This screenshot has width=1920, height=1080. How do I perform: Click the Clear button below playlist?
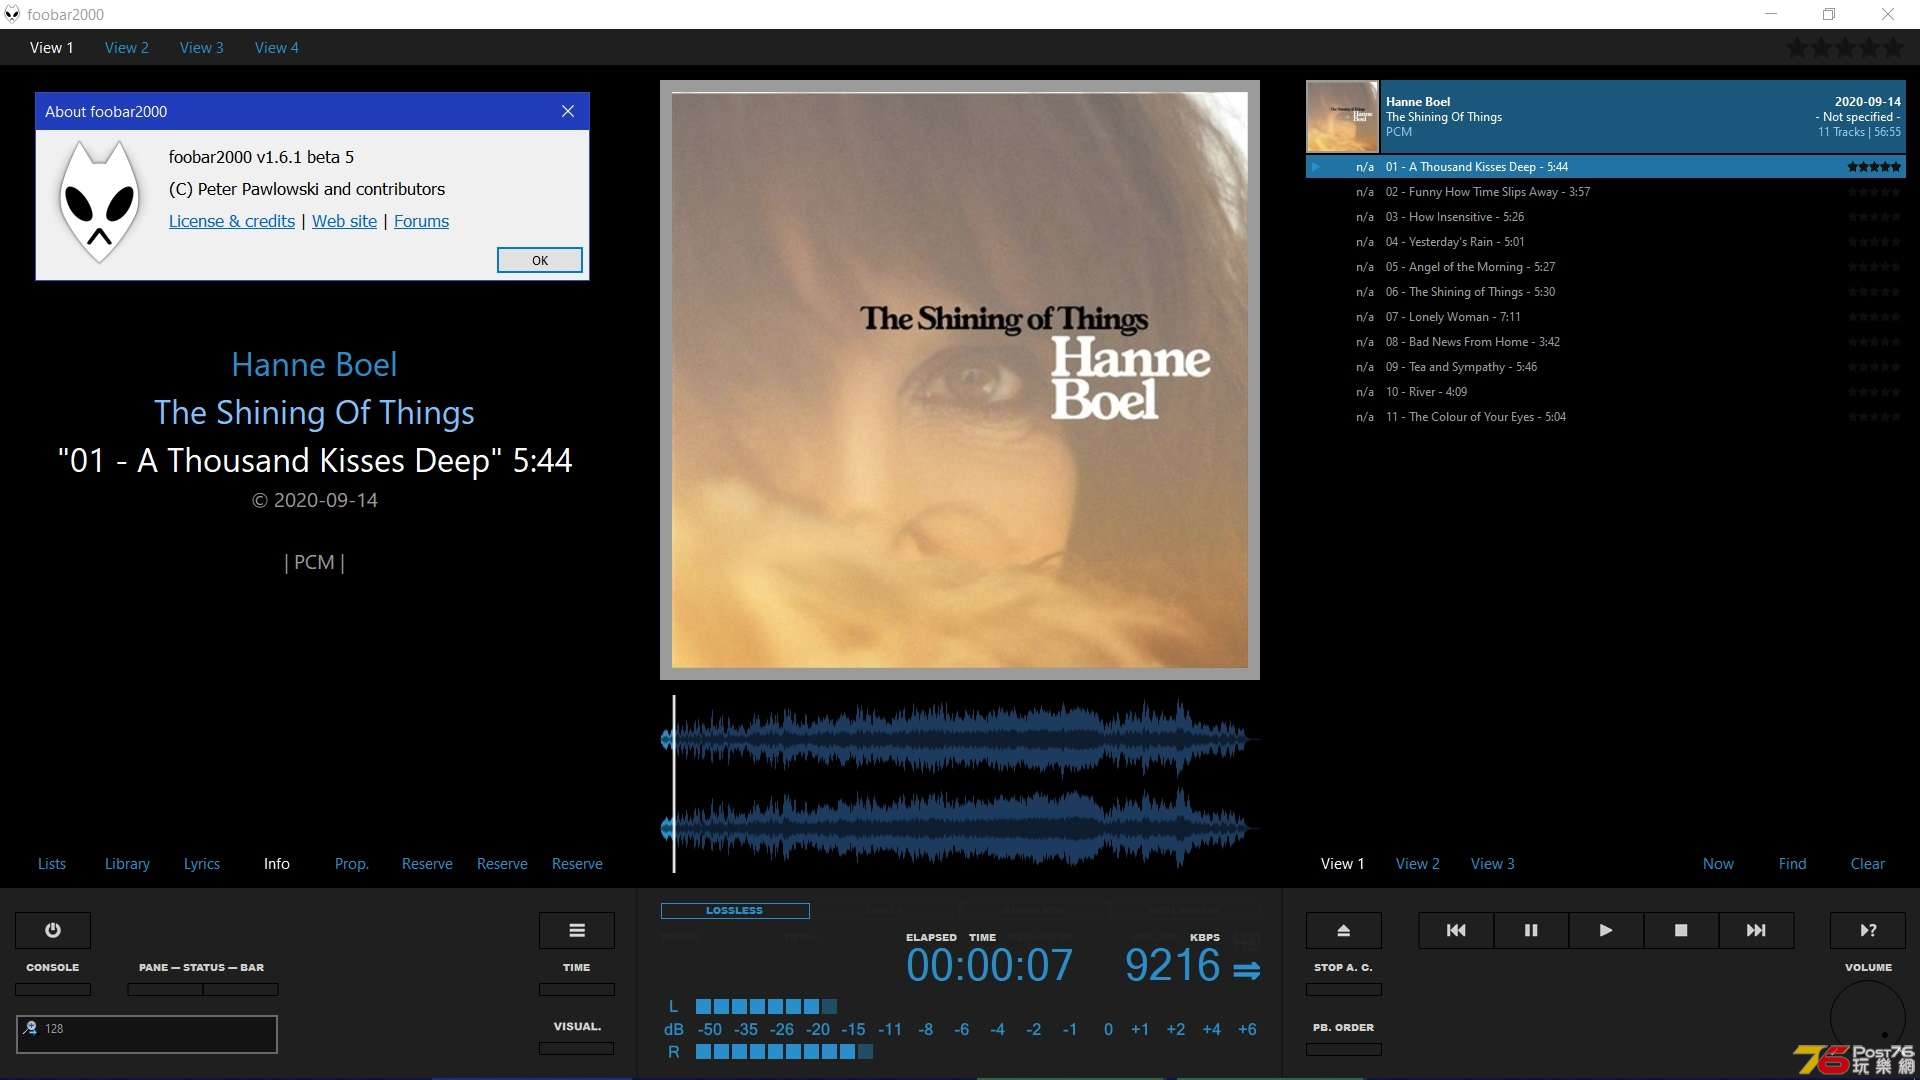coord(1867,864)
